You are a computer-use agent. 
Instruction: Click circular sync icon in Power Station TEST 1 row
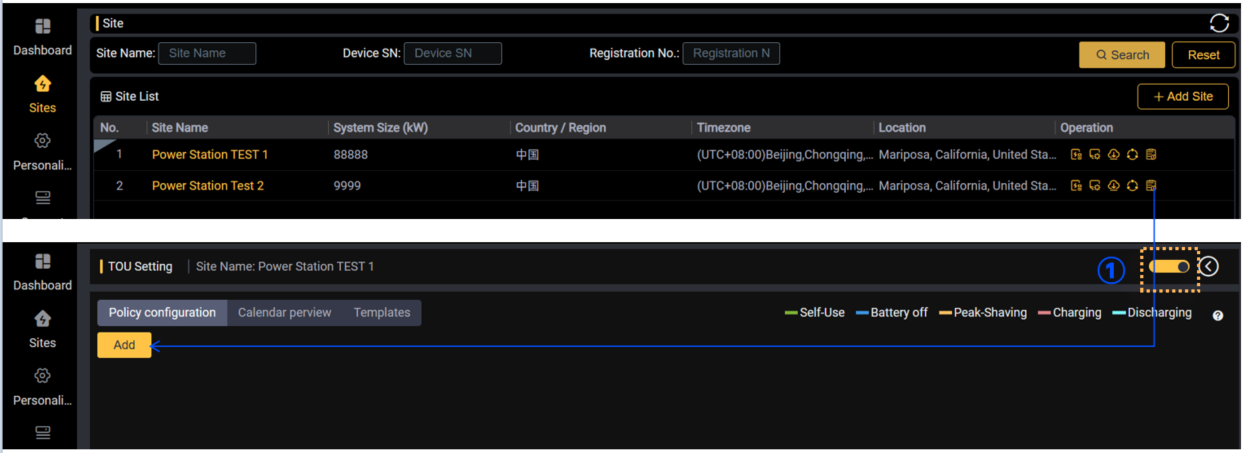coord(1132,155)
